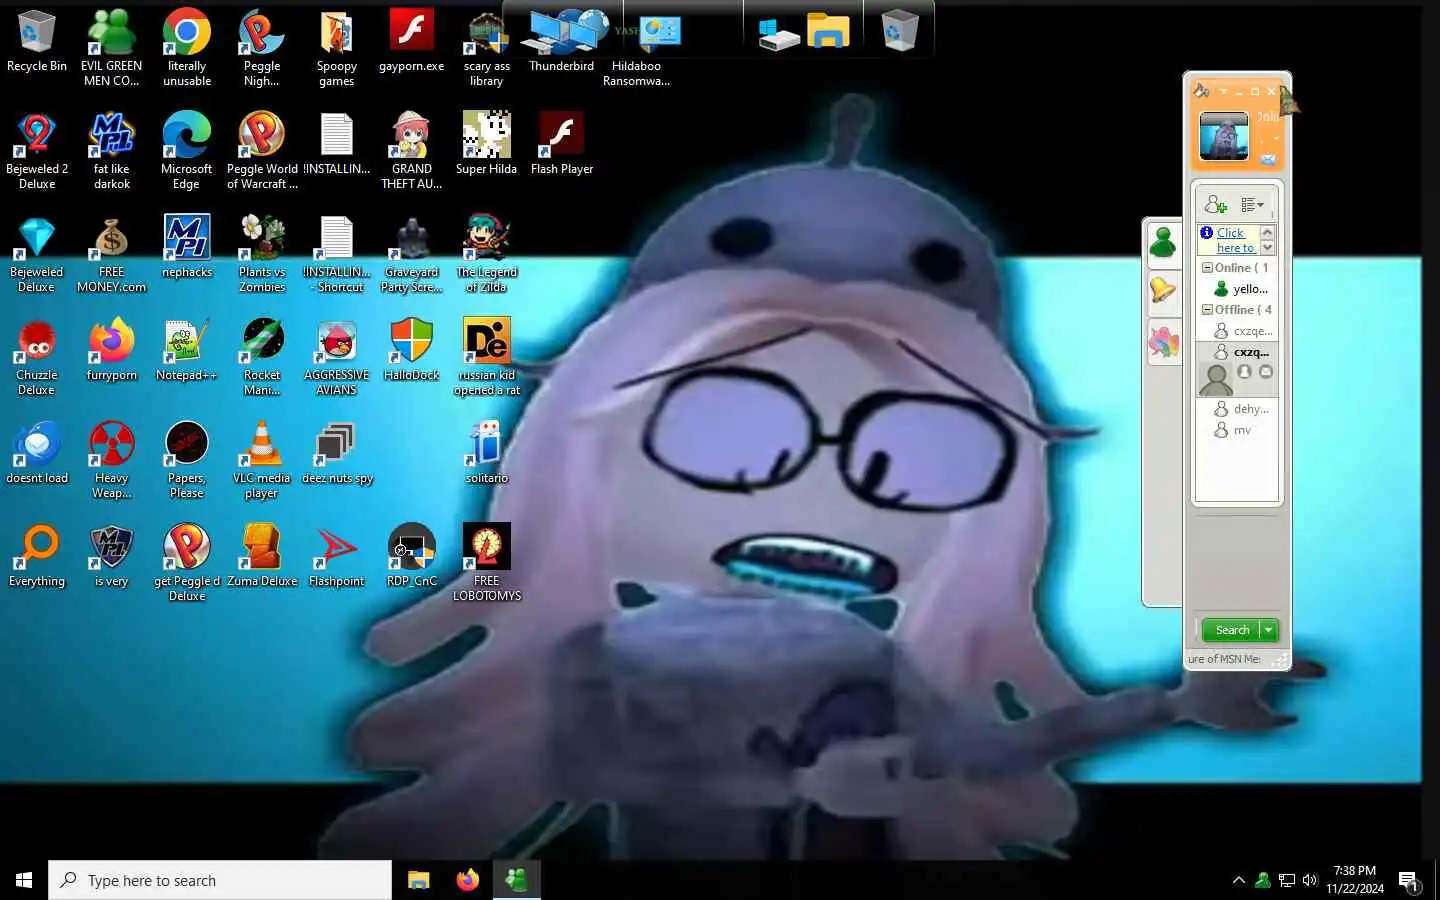Open the doesnt load Thunderbird-style icon
Viewport: 1440px width, 900px height.
click(37, 453)
